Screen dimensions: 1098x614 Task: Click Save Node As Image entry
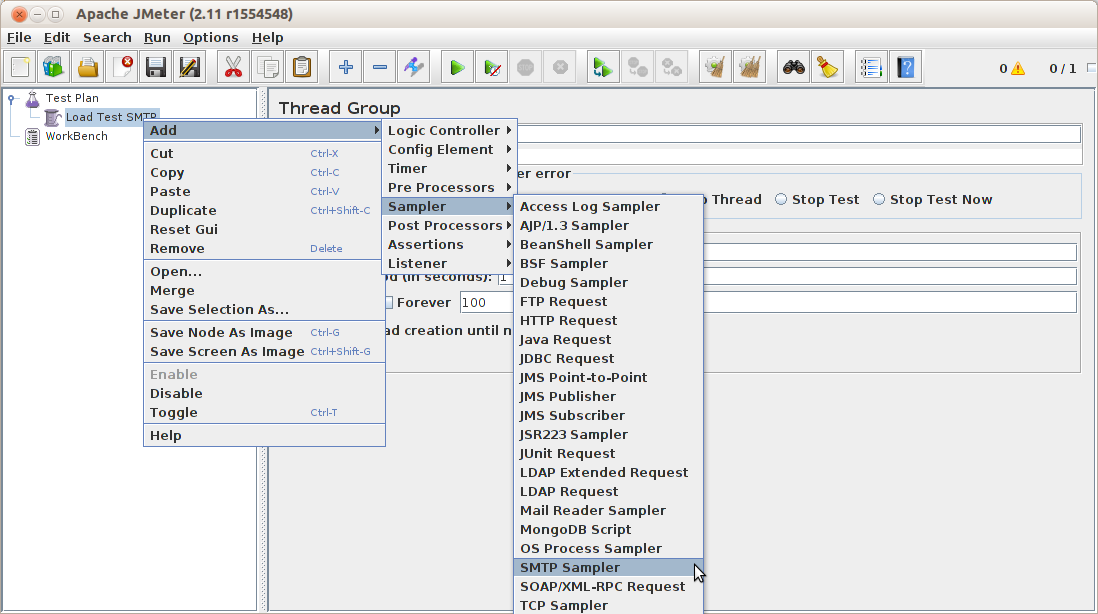264,332
